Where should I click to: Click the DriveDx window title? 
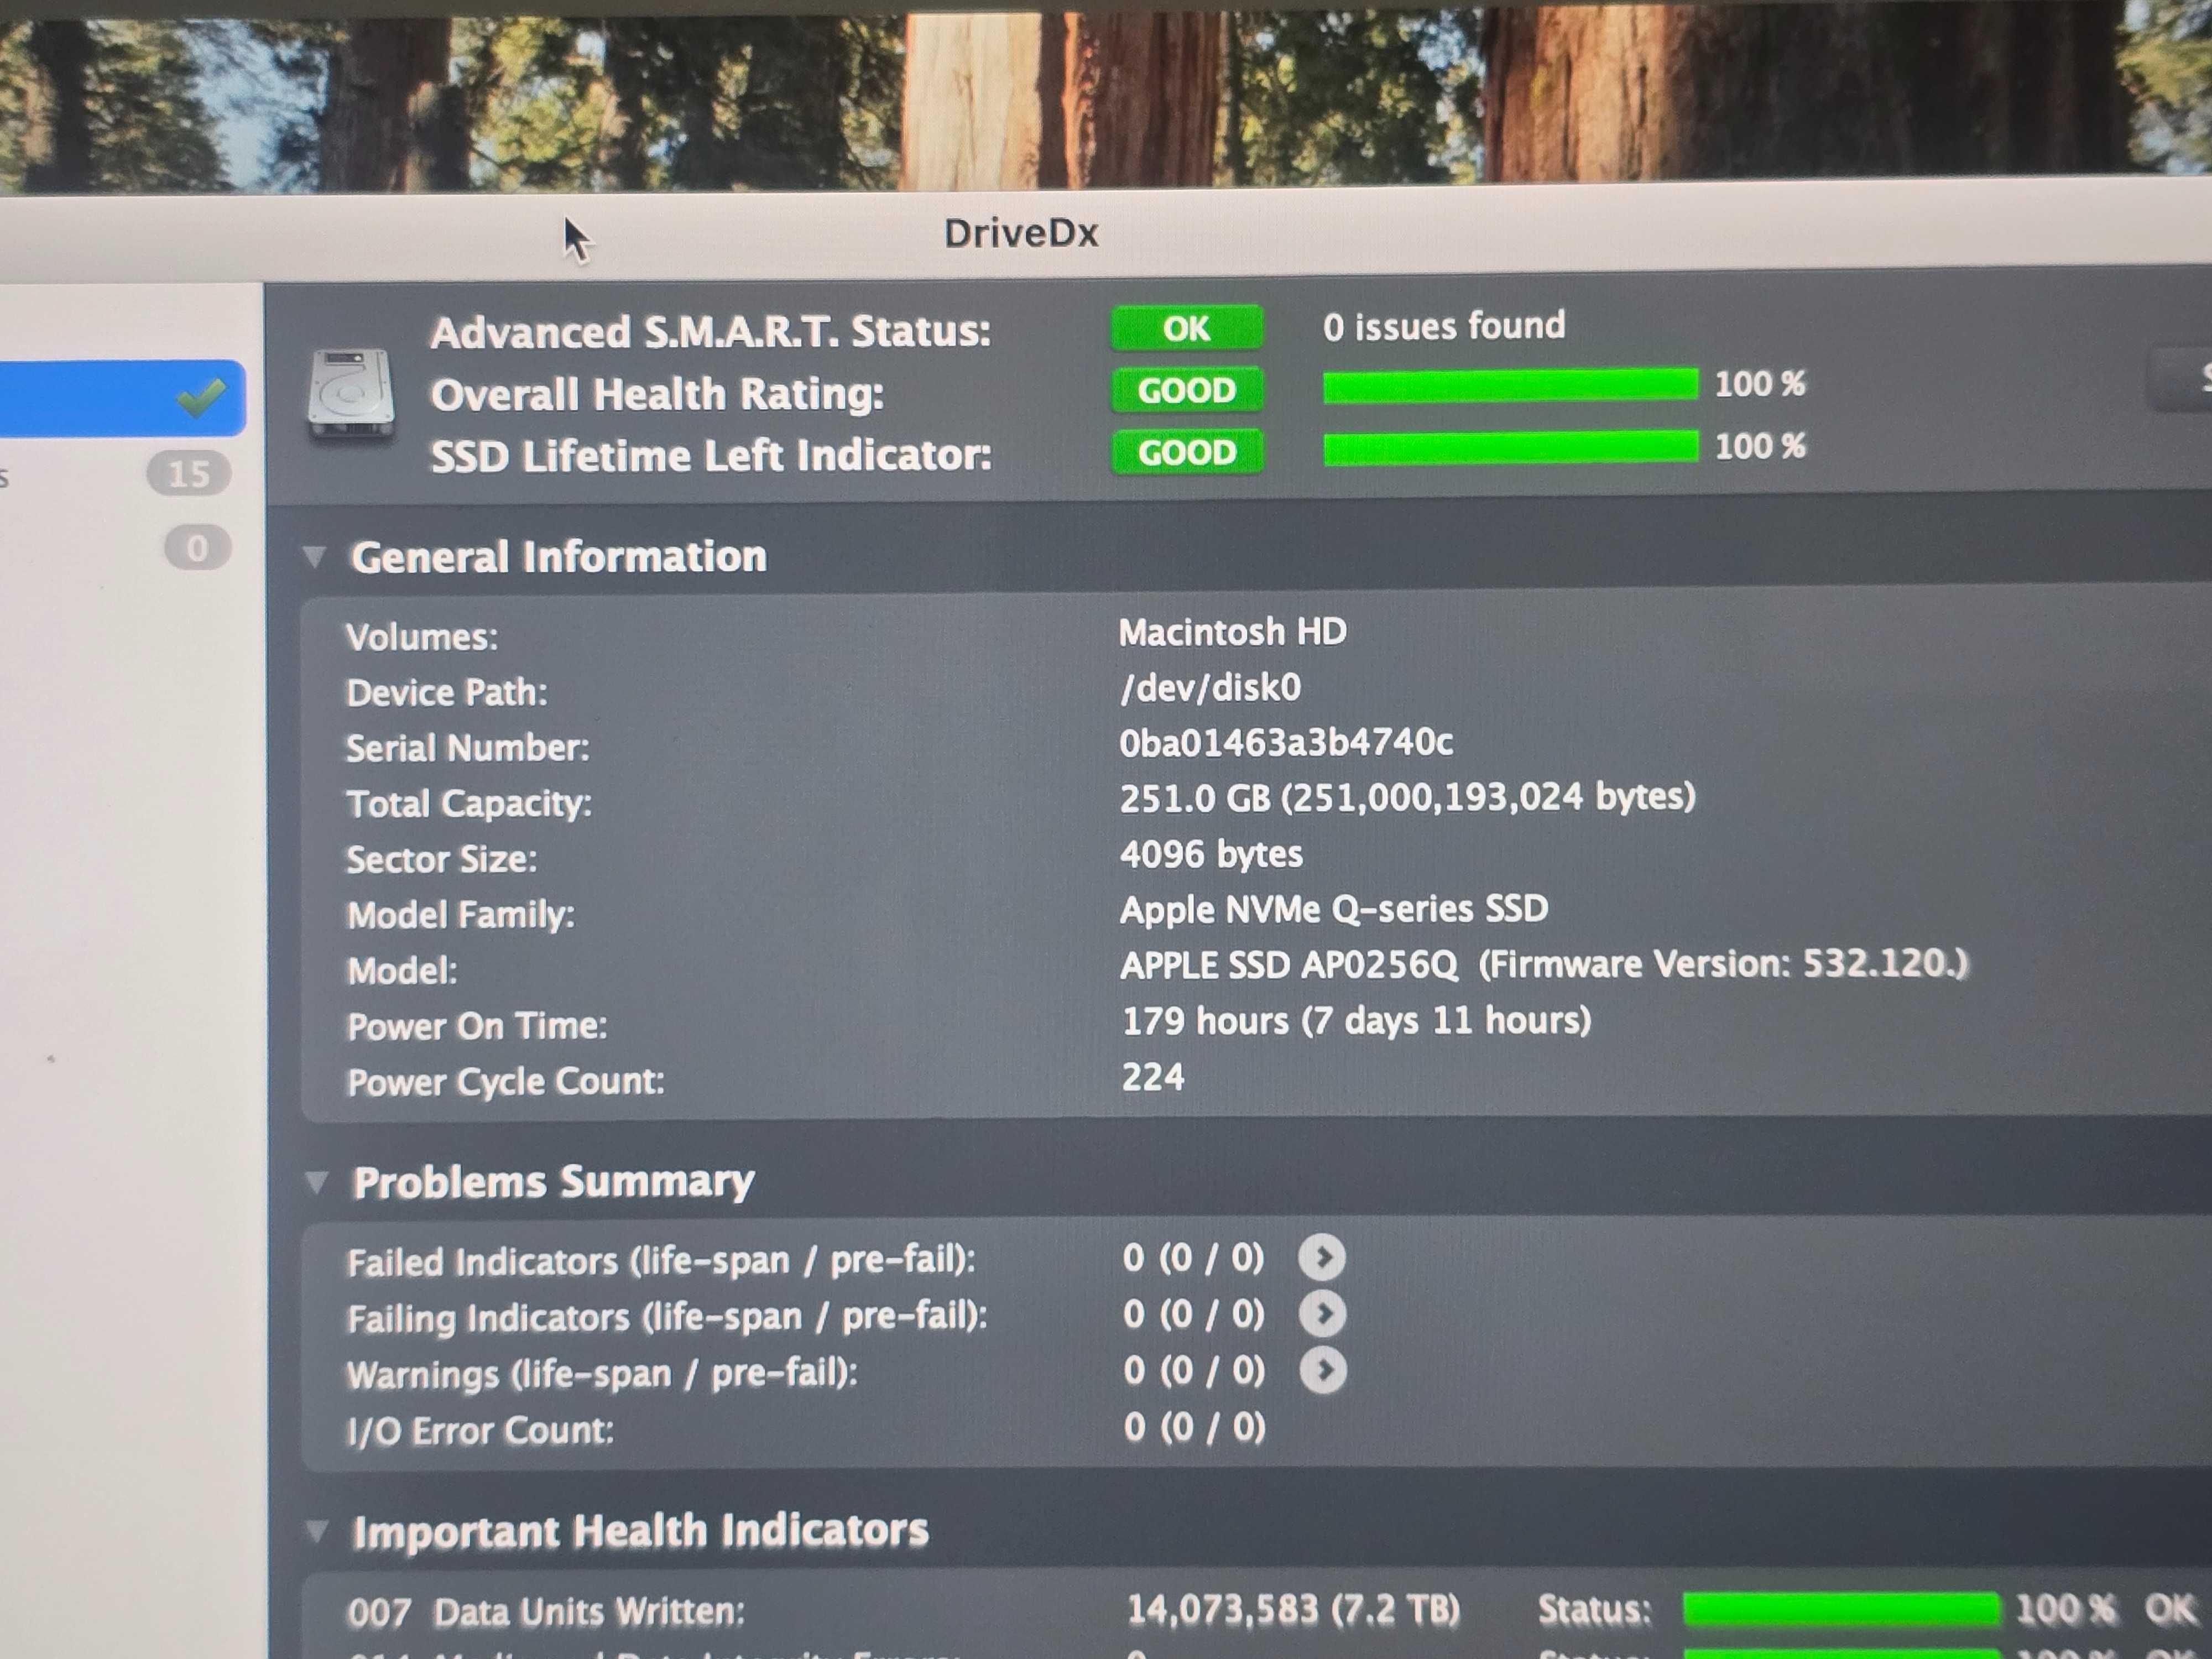pos(1021,234)
